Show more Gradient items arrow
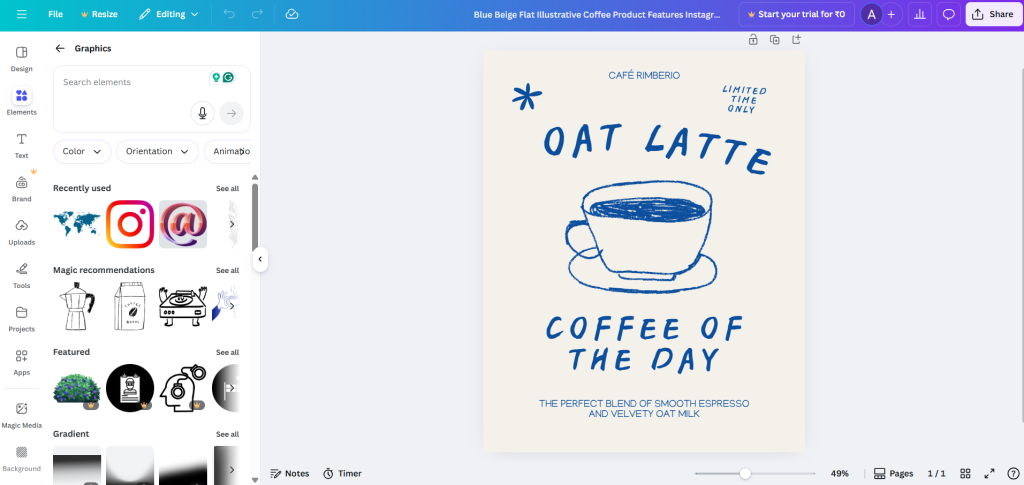This screenshot has height=485, width=1024. coord(231,470)
